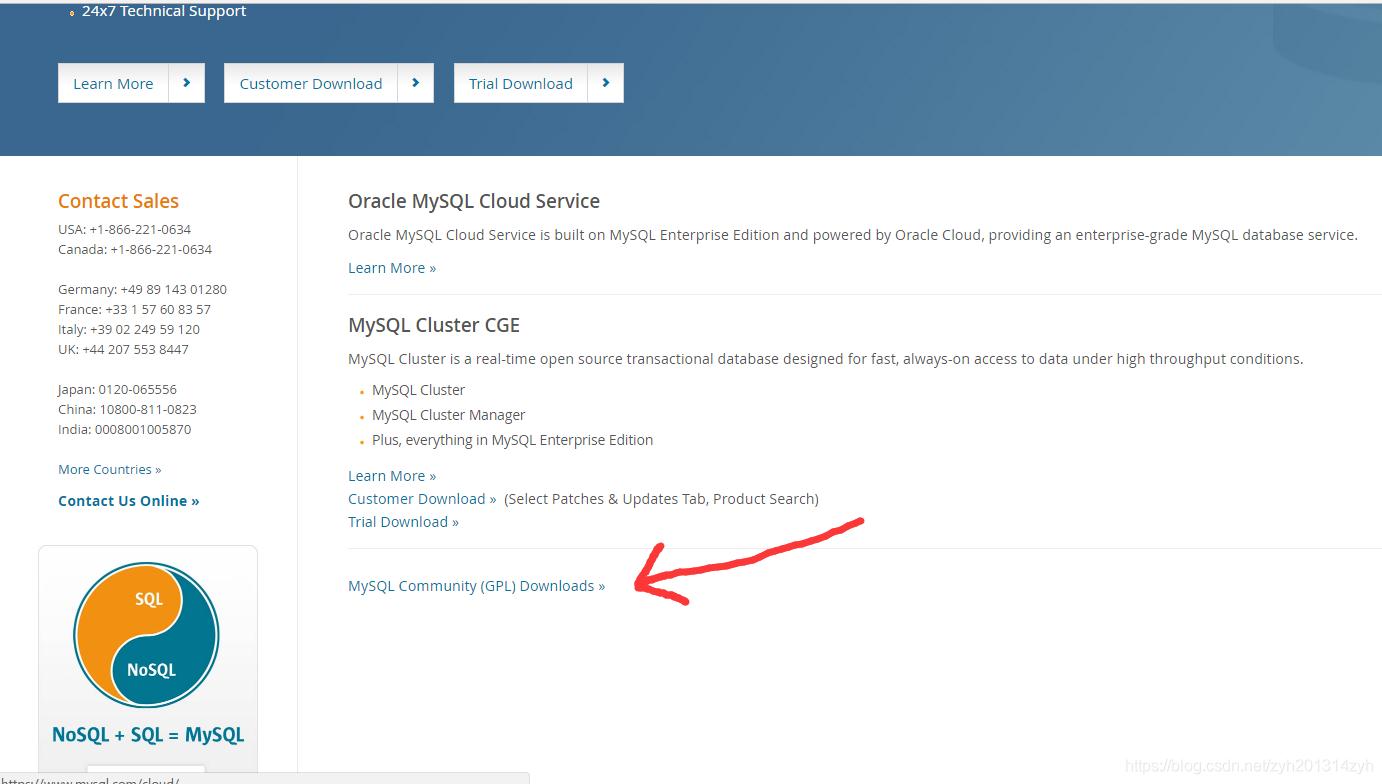Click the Contact Sales heading
The width and height of the screenshot is (1382, 784).
118,201
